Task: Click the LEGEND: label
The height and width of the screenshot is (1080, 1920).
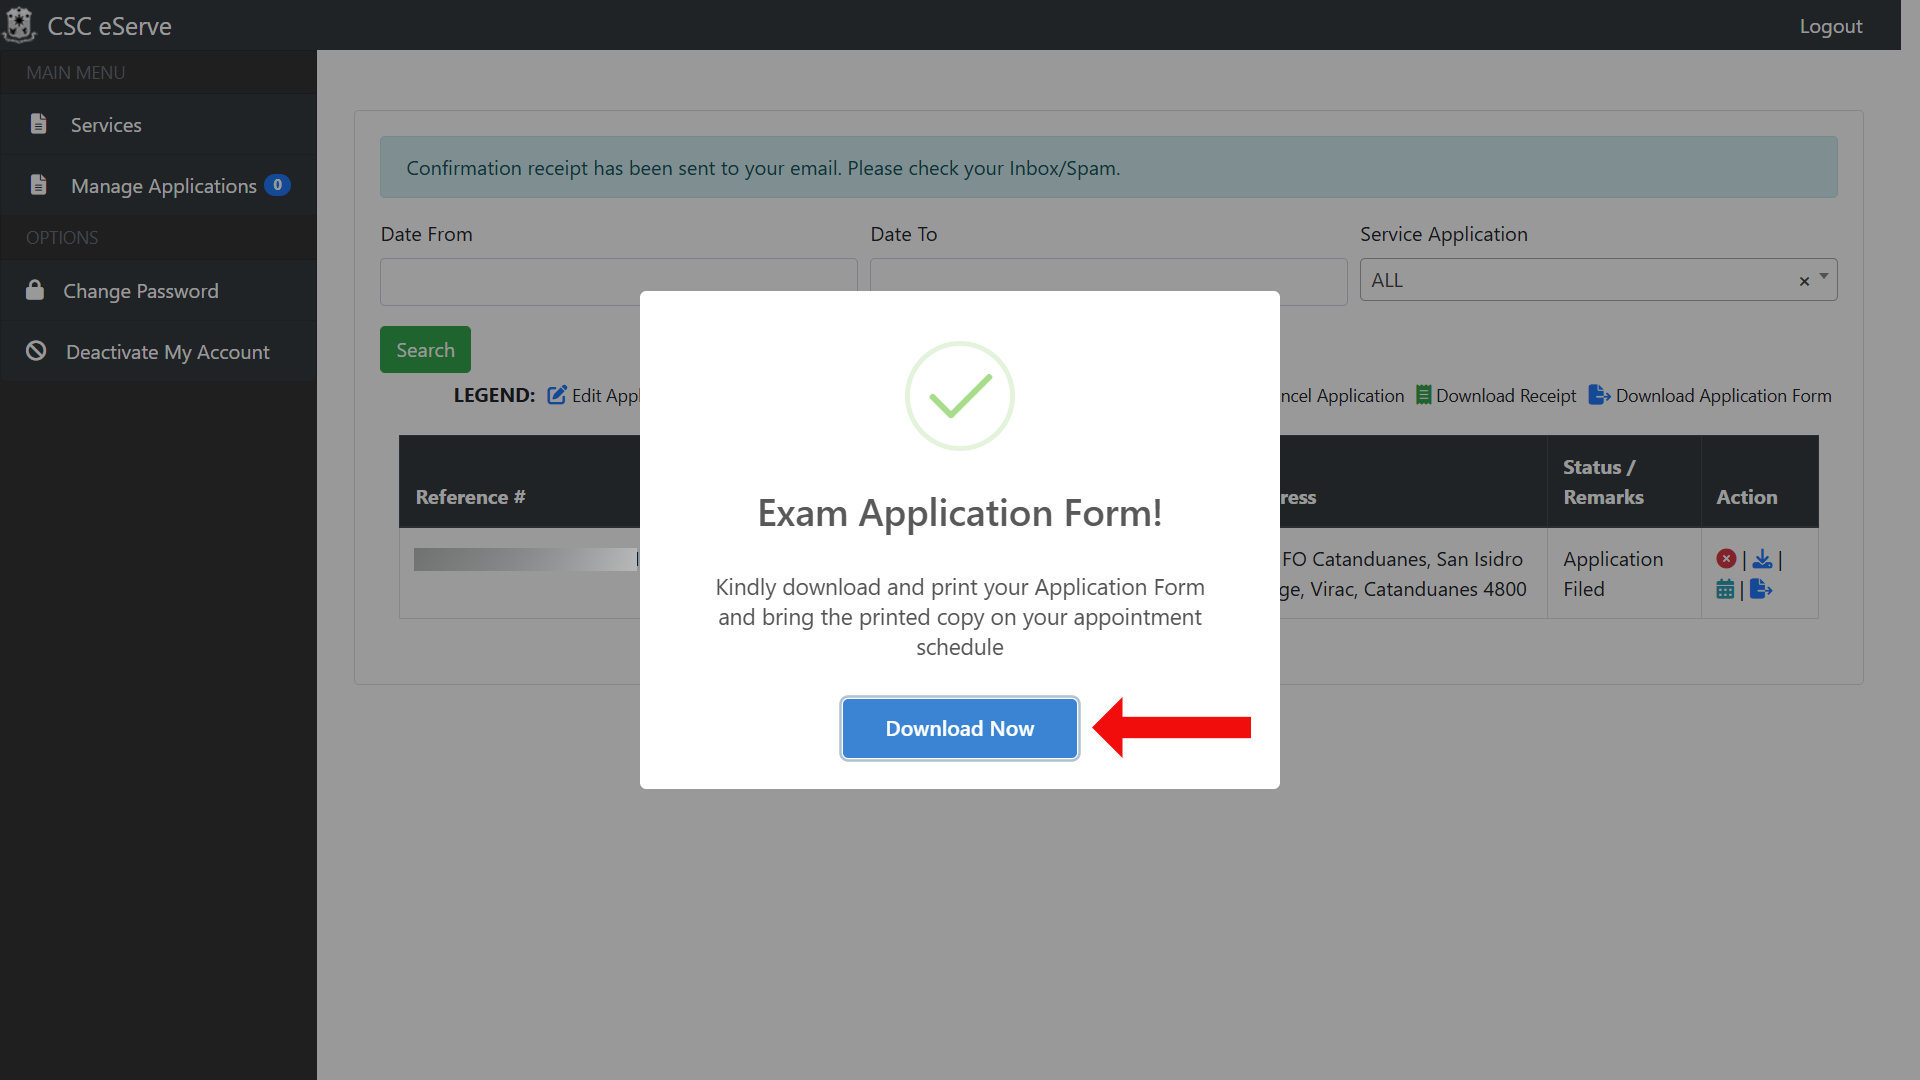Action: click(494, 395)
